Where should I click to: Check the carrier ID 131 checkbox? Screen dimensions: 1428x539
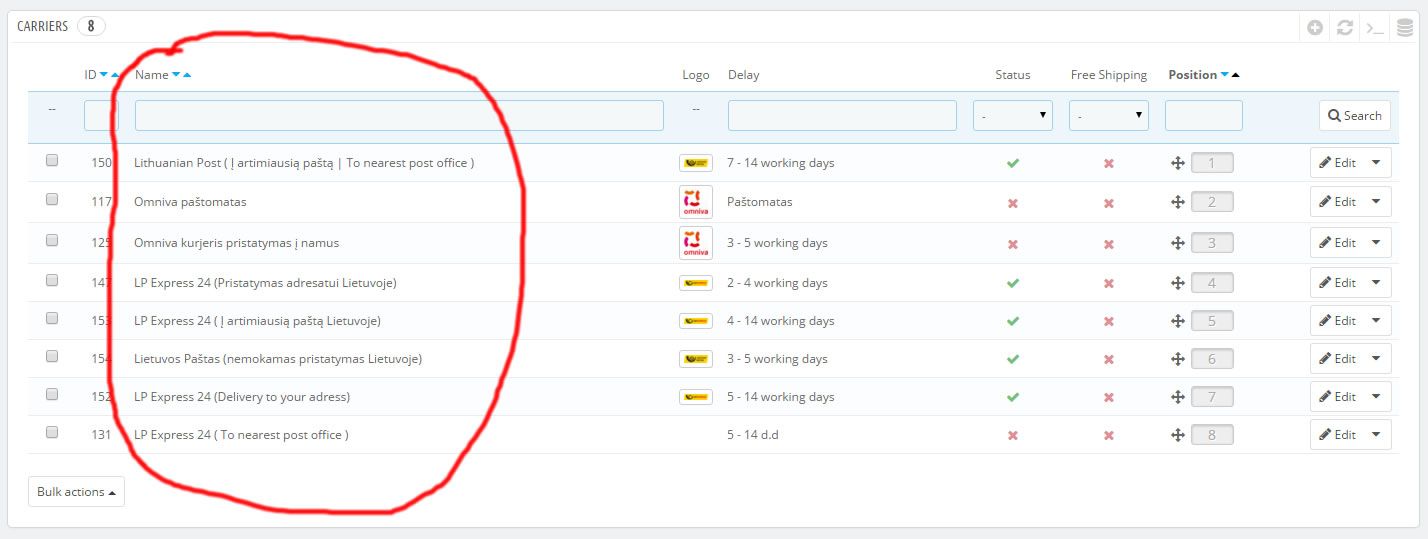52,432
